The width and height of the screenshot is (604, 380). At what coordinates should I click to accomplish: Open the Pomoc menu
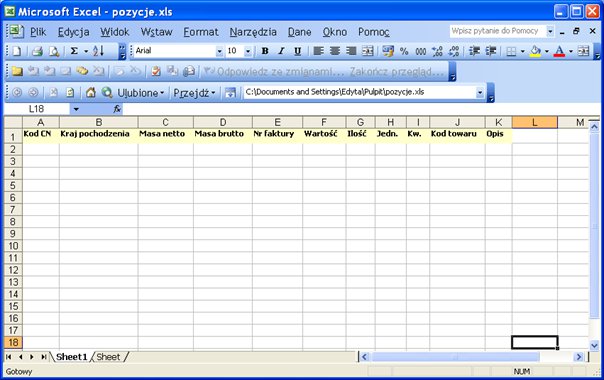coord(374,32)
